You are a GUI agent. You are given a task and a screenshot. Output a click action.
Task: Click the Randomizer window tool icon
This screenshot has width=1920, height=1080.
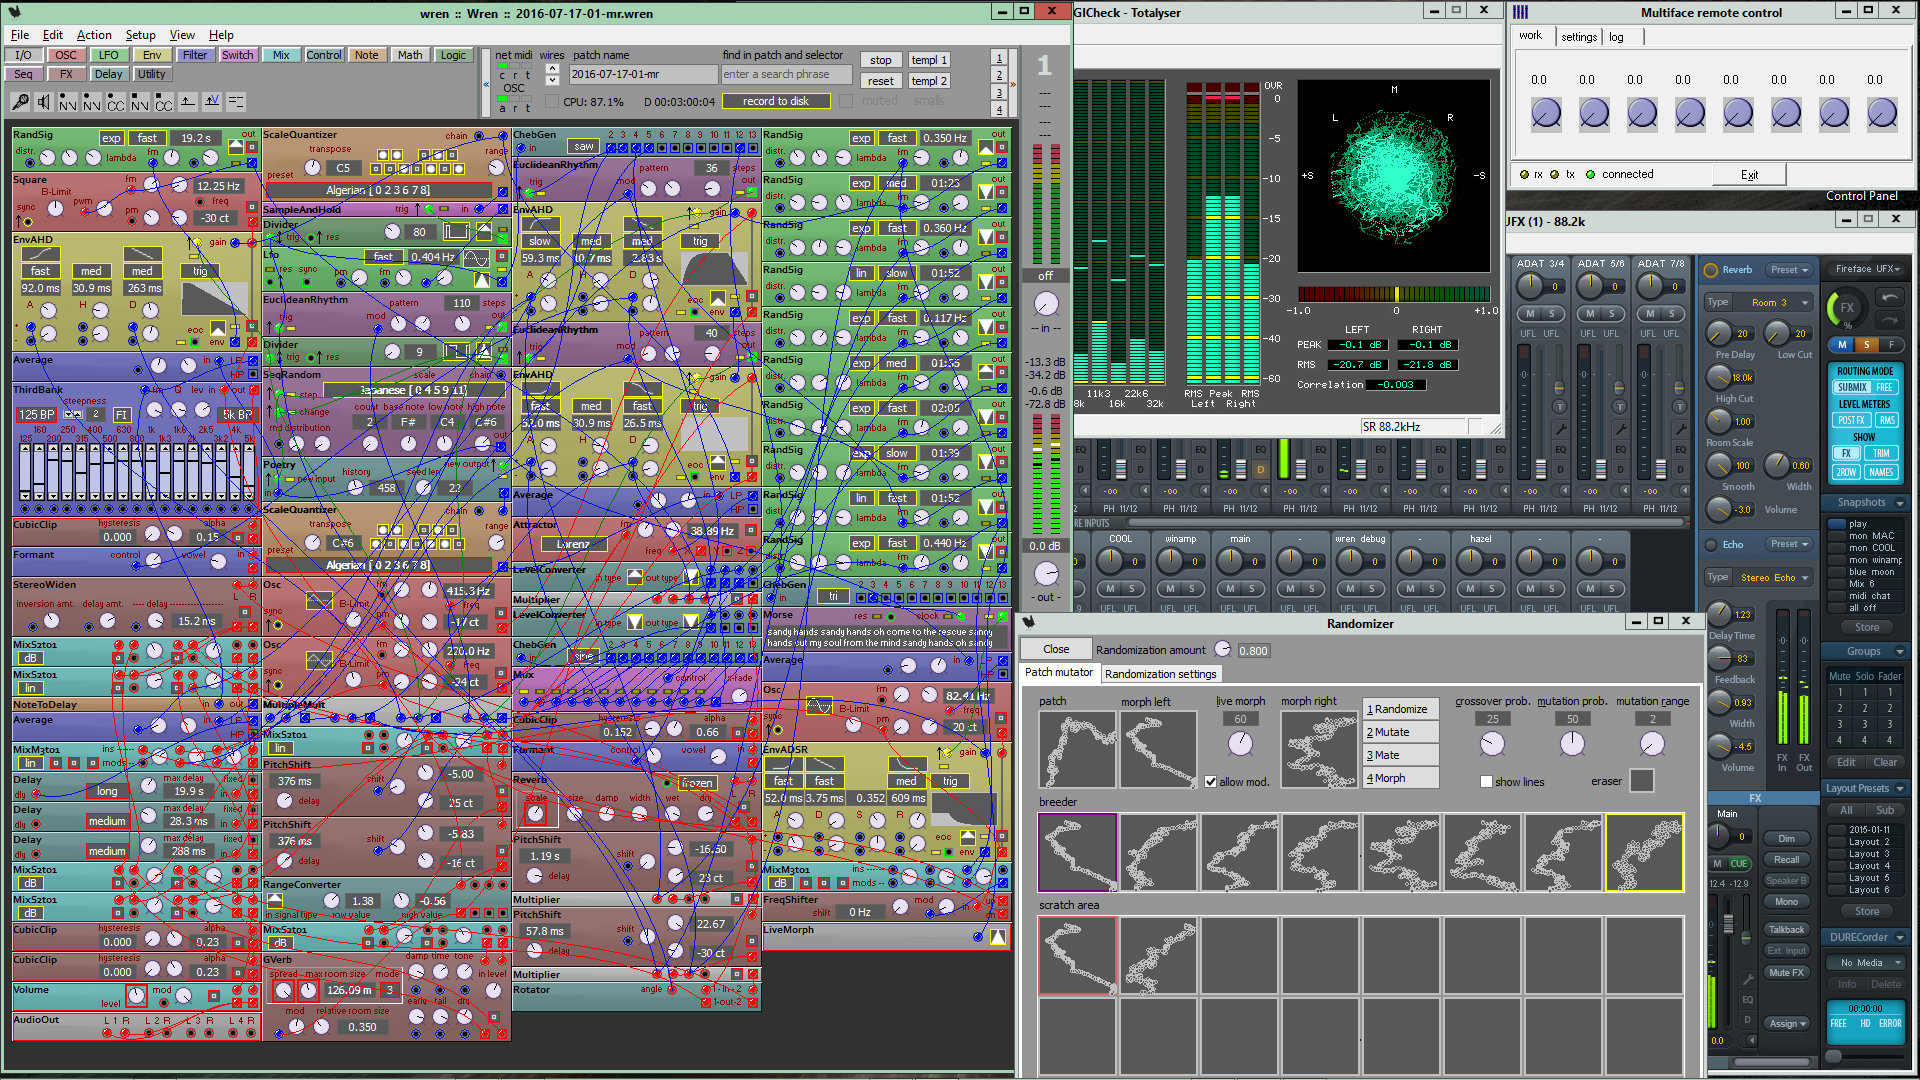click(x=1028, y=622)
